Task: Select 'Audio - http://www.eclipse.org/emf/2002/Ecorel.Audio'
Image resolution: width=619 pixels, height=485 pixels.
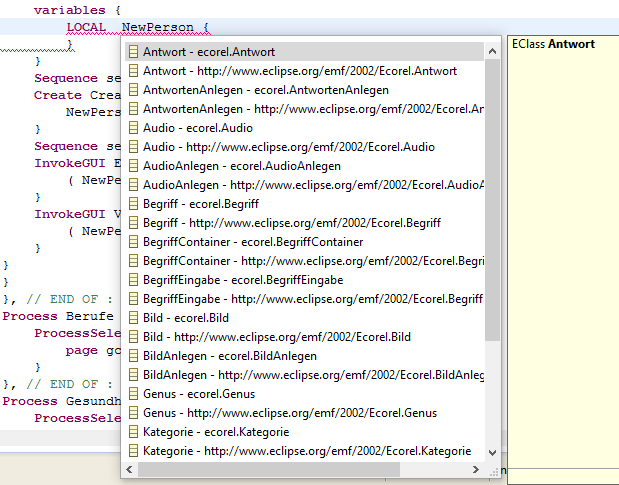Action: [304, 147]
